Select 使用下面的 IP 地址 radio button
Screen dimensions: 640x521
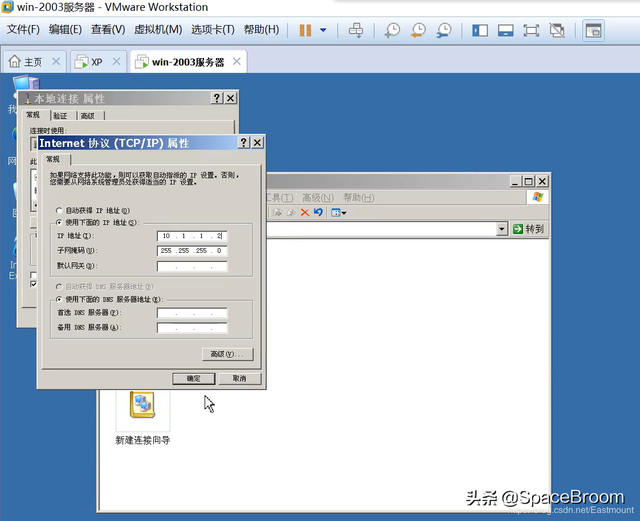(59, 222)
